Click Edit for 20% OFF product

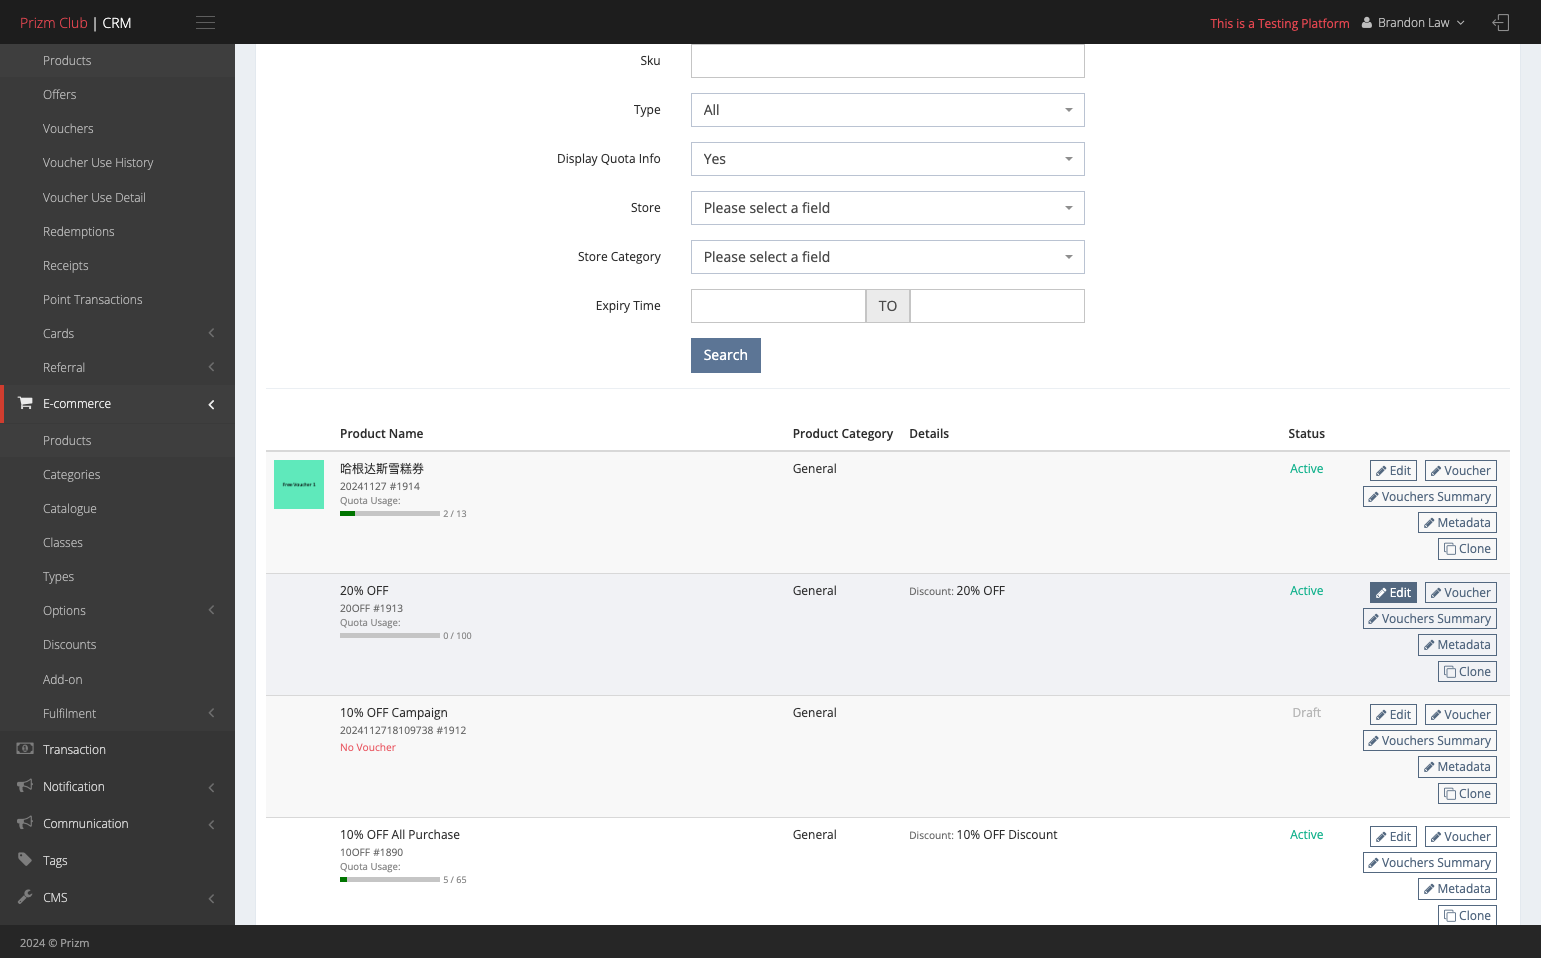pyautogui.click(x=1393, y=592)
